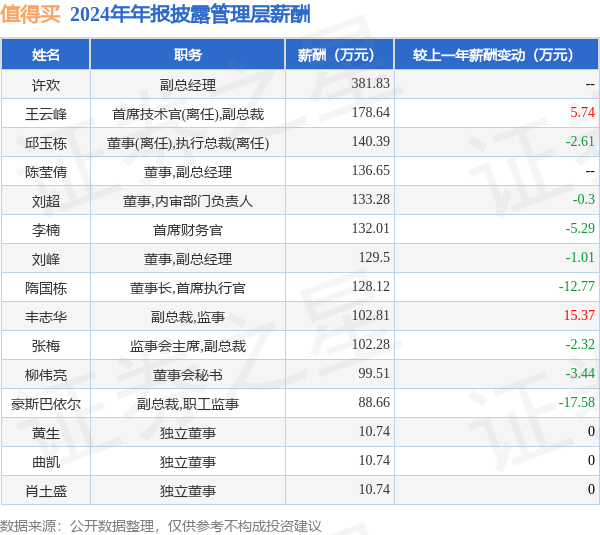Viewport: 600px width, 535px height.
Task: Click the position 首席财务官
Action: [188, 230]
